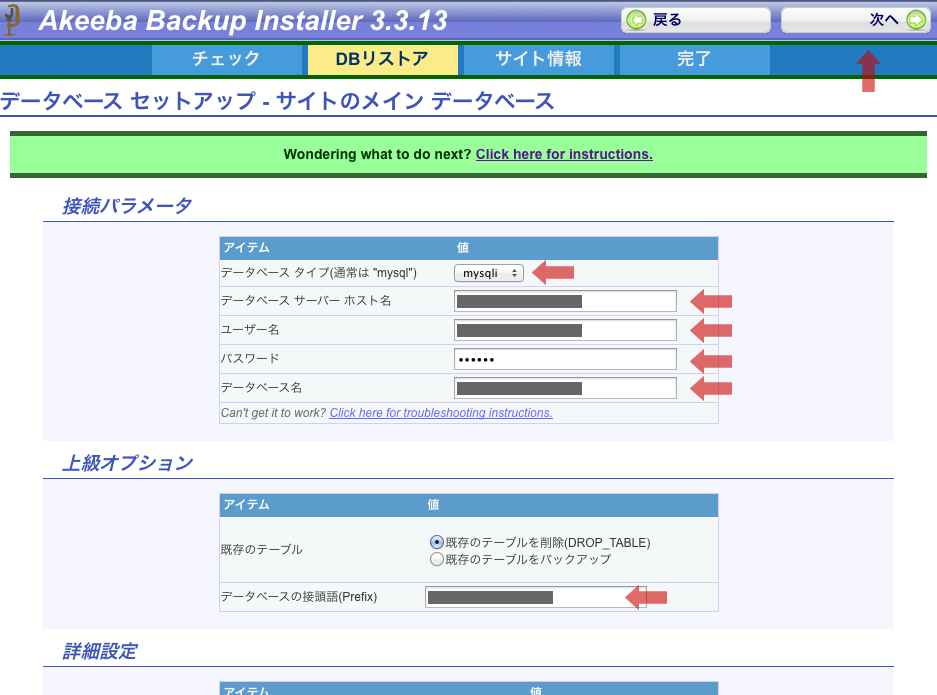Click the database Prefix input field
This screenshot has width=937, height=695.
tap(535, 597)
